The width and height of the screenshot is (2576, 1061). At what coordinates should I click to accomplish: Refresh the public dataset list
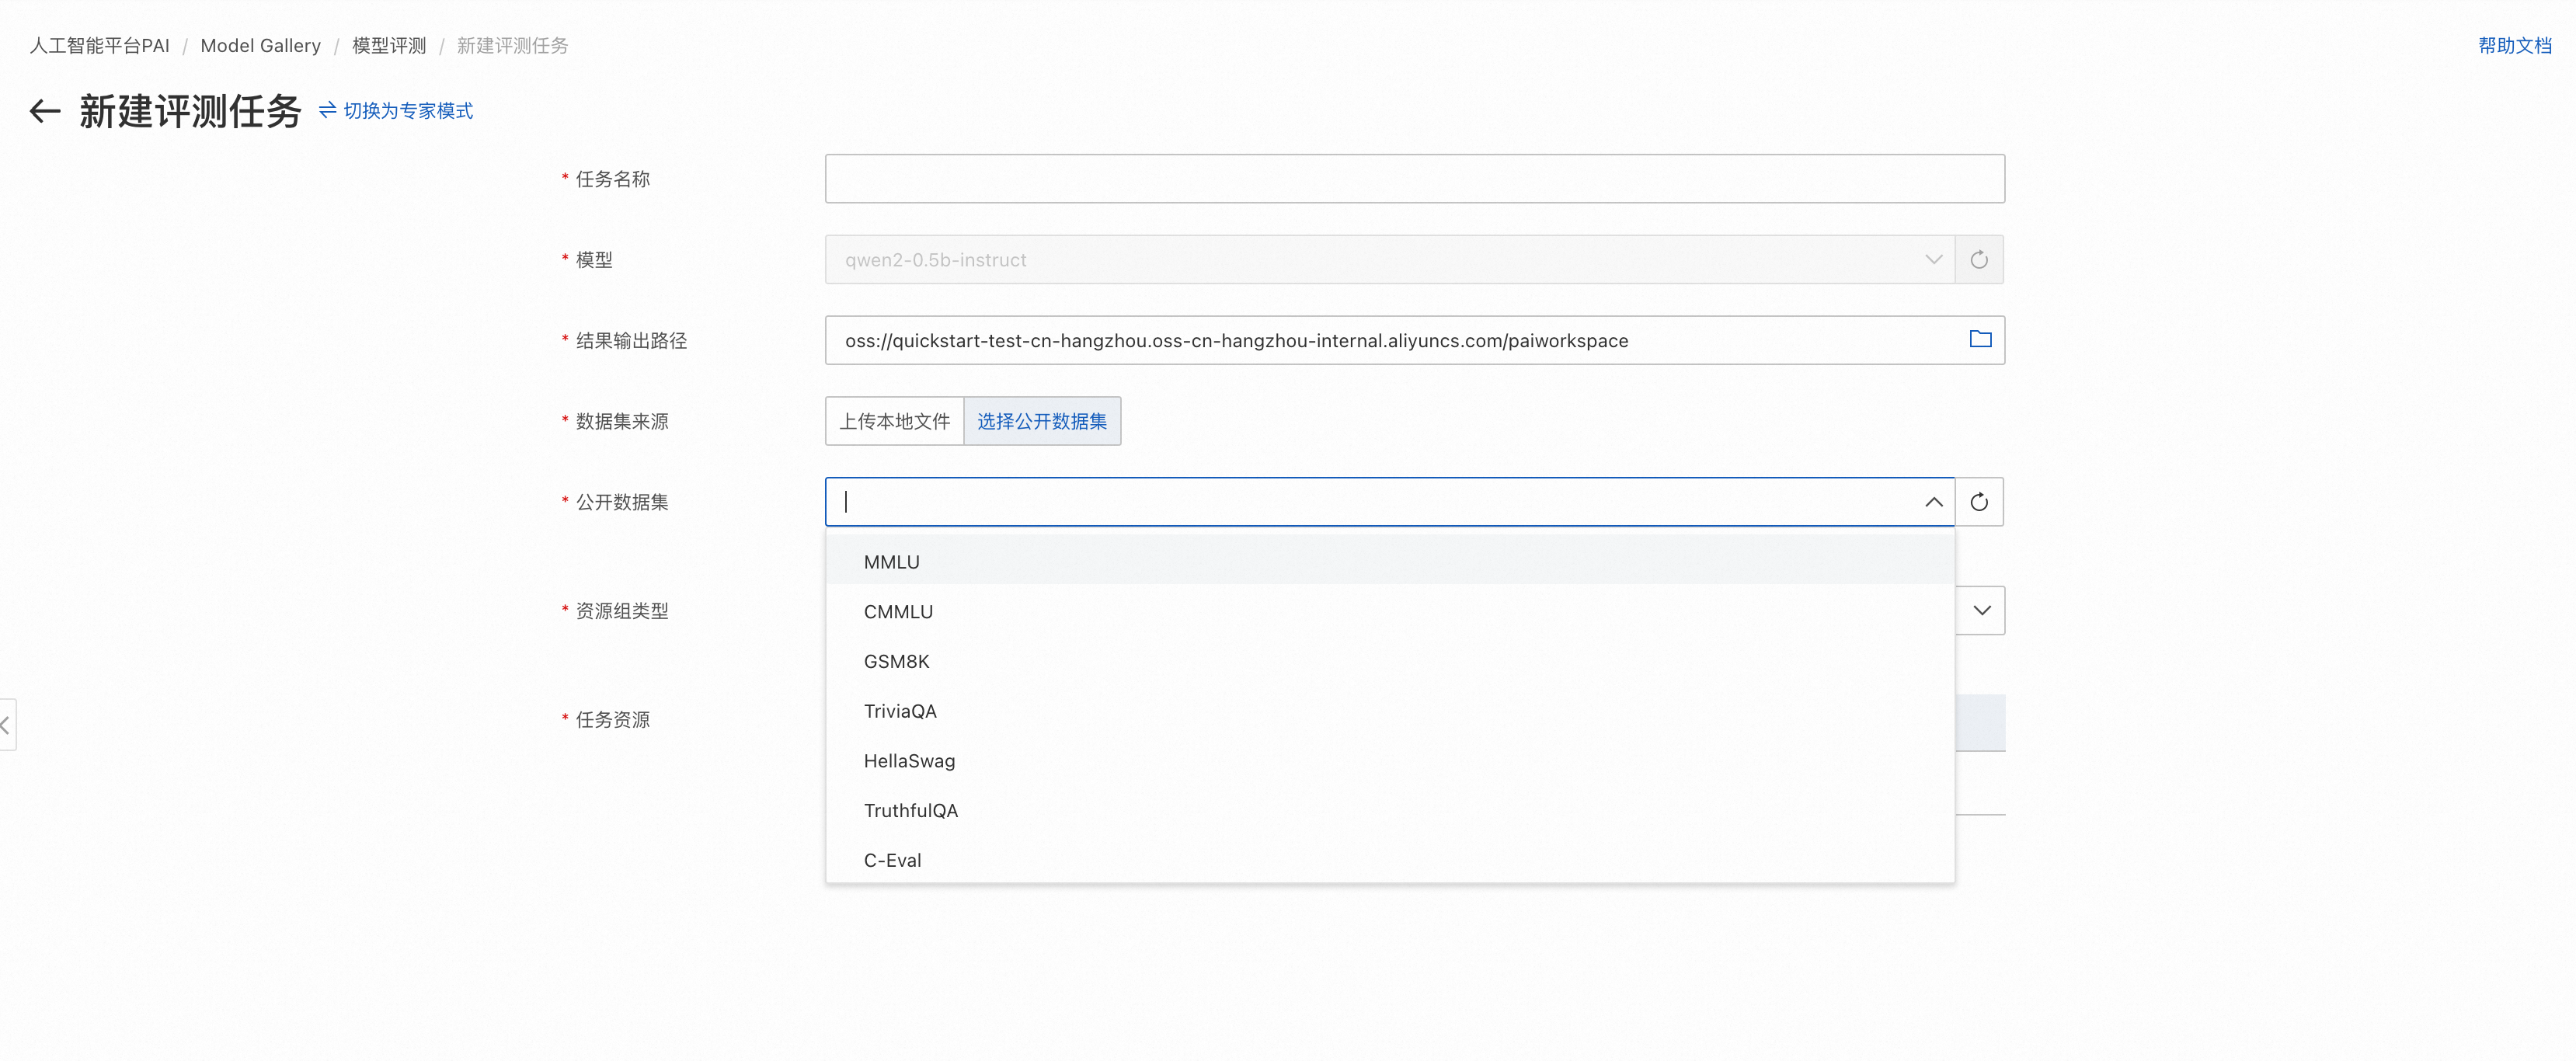pyautogui.click(x=1978, y=502)
